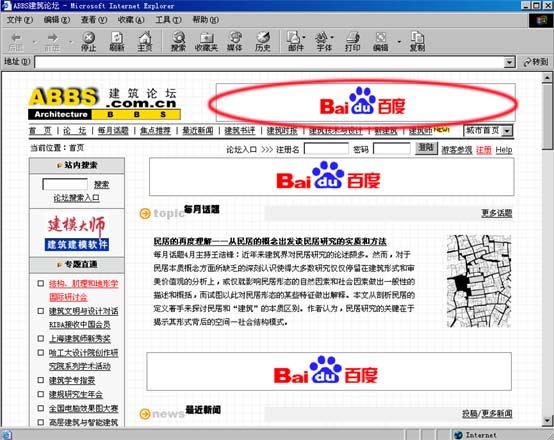Open the 帮助(H) menu
Image resolution: width=554 pixels, height=440 pixels.
[x=205, y=20]
